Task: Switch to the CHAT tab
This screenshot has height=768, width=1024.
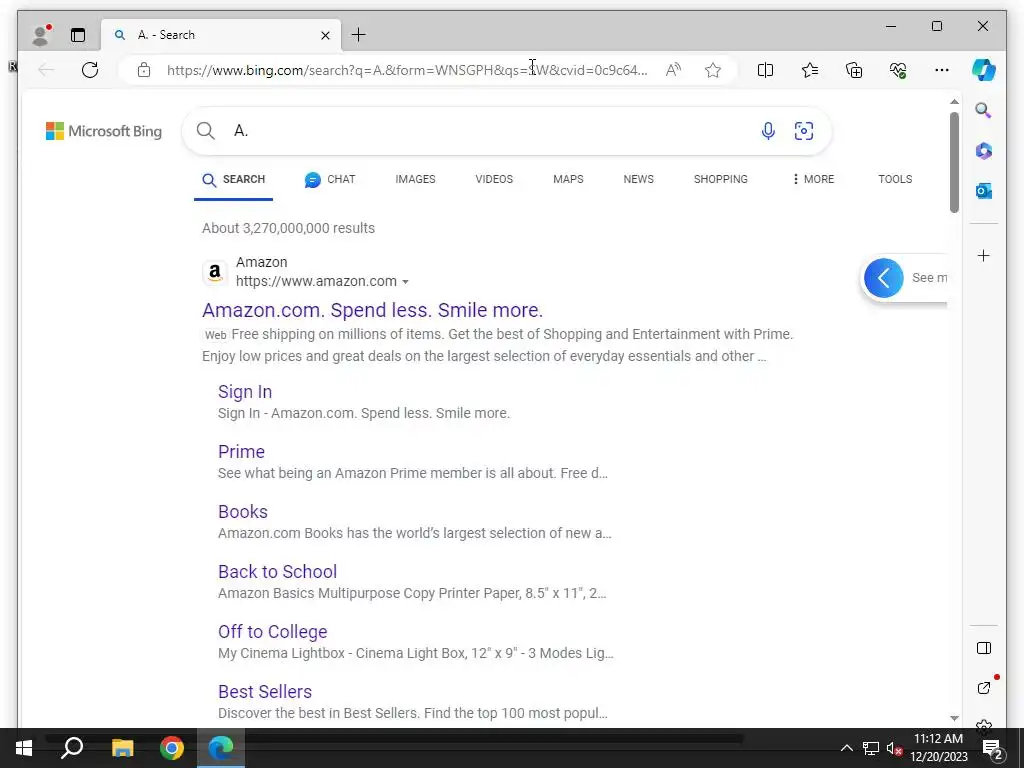Action: click(330, 180)
